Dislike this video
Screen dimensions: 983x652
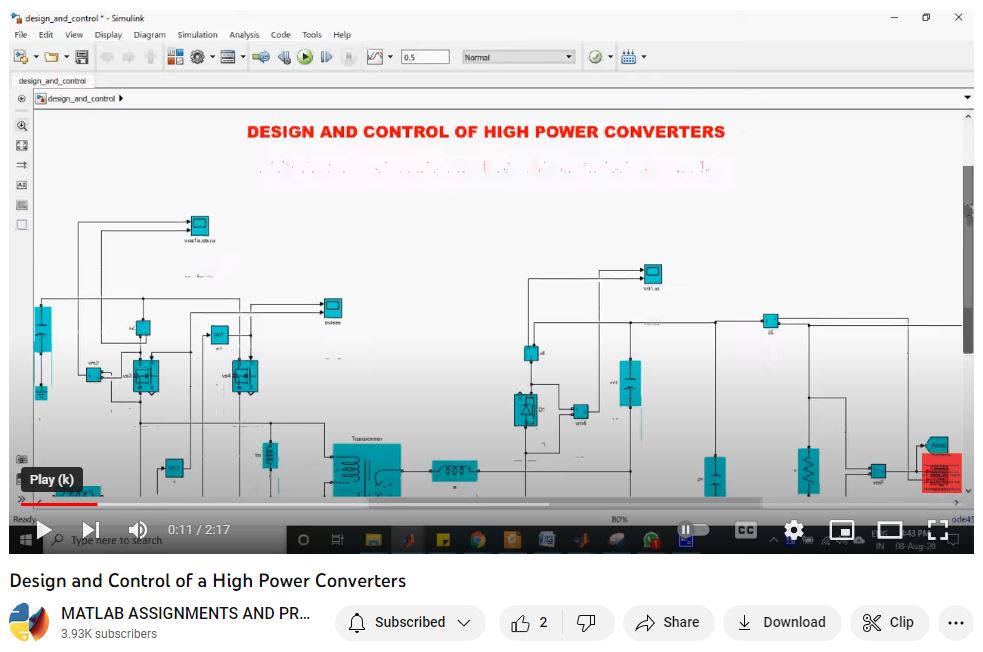[x=587, y=622]
